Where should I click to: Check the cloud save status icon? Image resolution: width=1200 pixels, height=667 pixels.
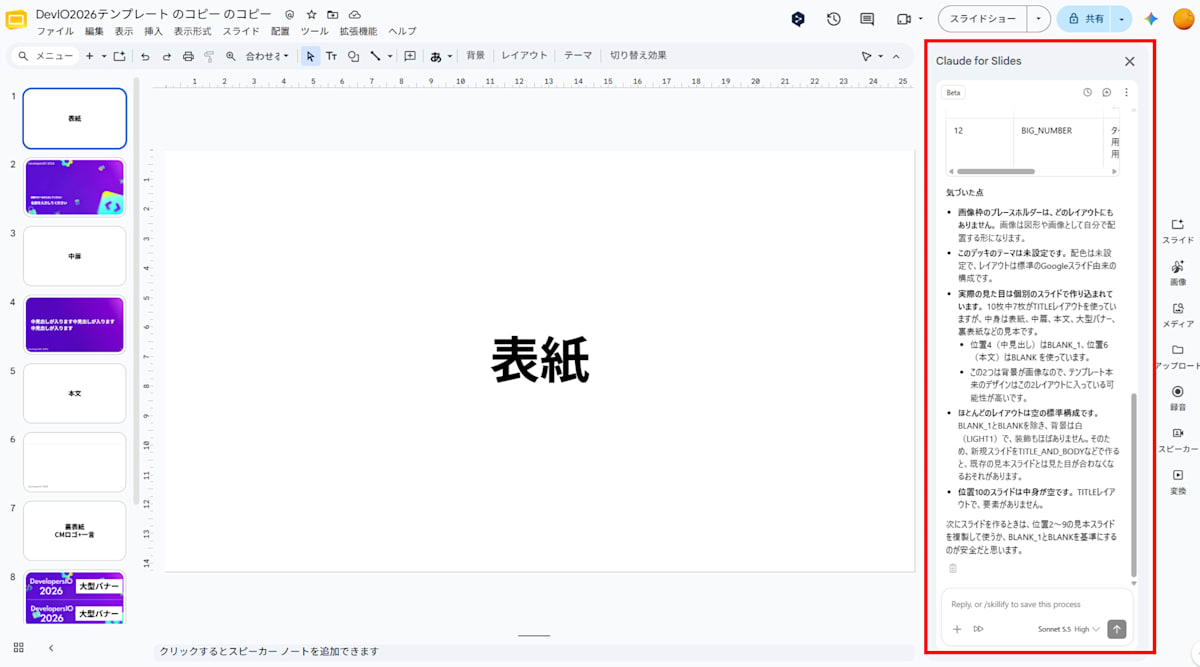click(355, 15)
